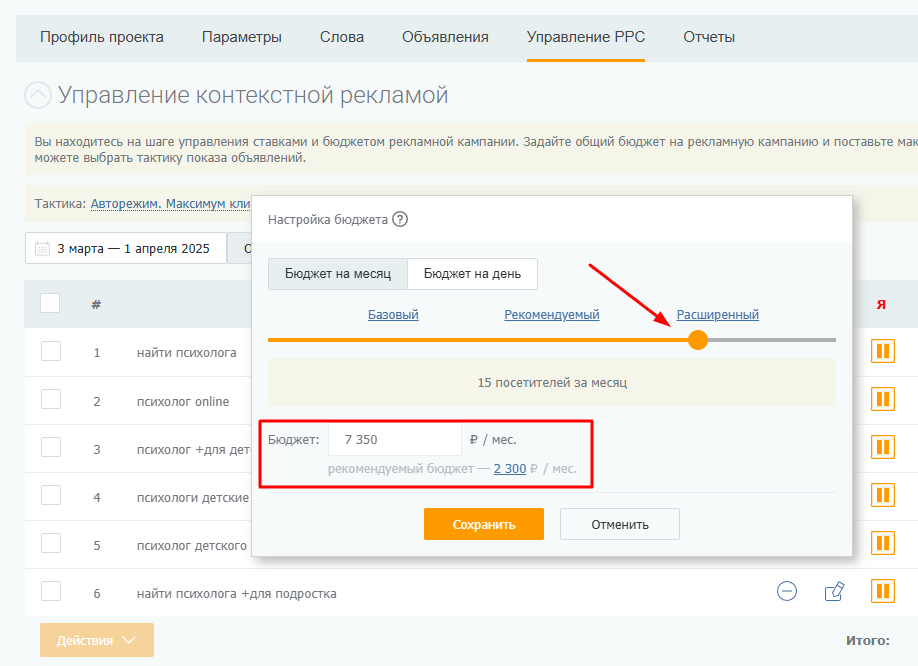Click the budget input field showing 7 350
Viewport: 918px width, 666px height.
coord(395,440)
